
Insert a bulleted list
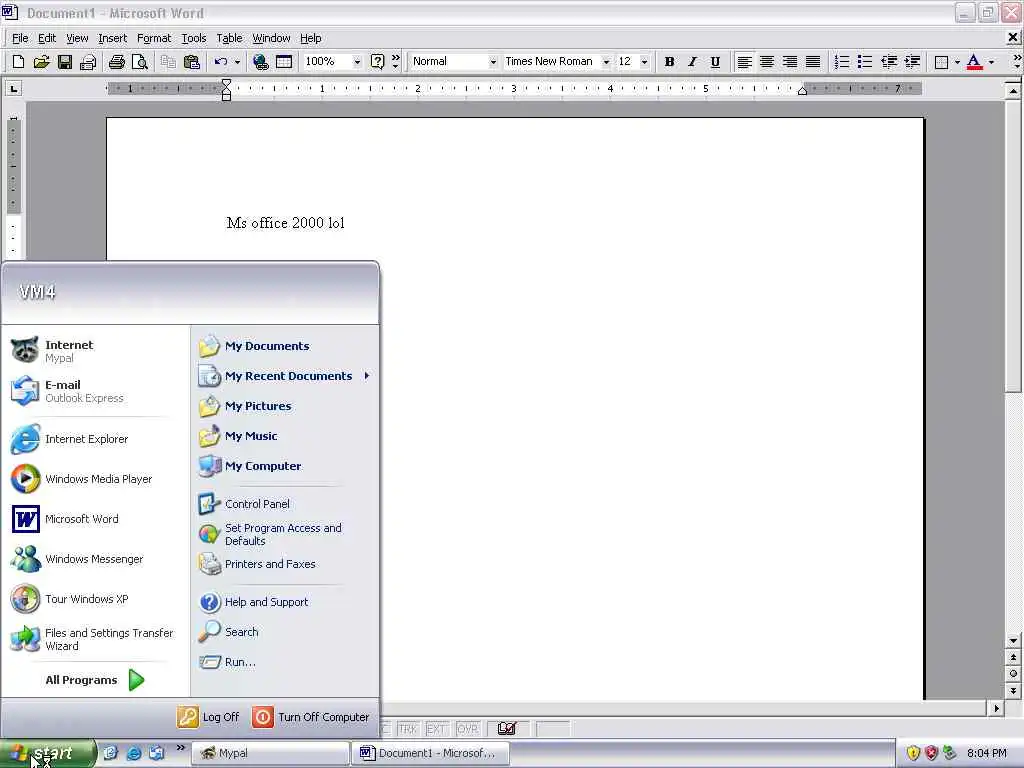(x=865, y=61)
